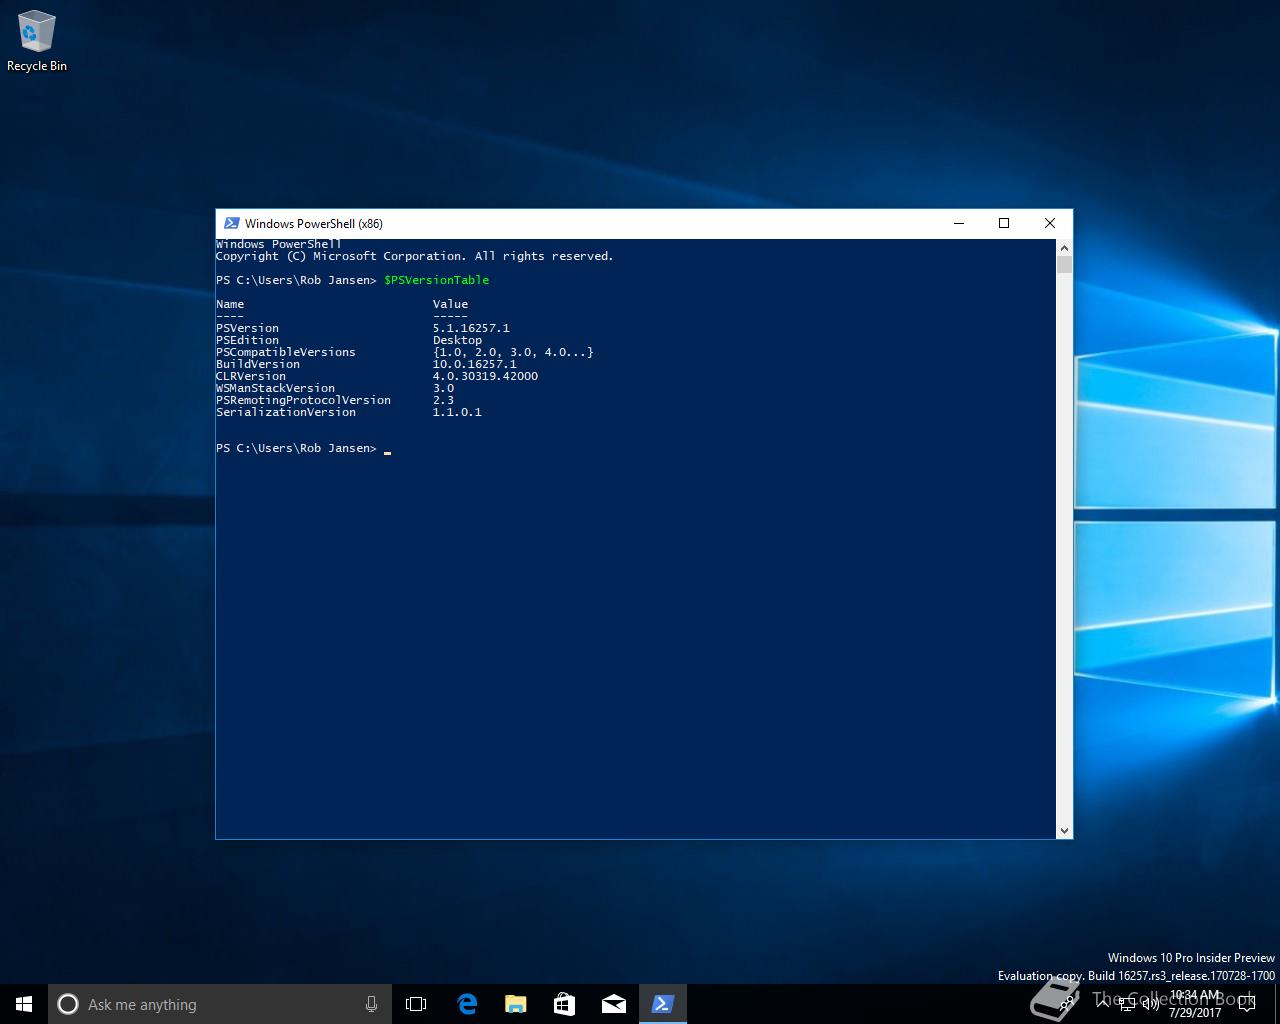Click the Ask me anything search box
The height and width of the screenshot is (1024, 1280).
pos(220,1004)
